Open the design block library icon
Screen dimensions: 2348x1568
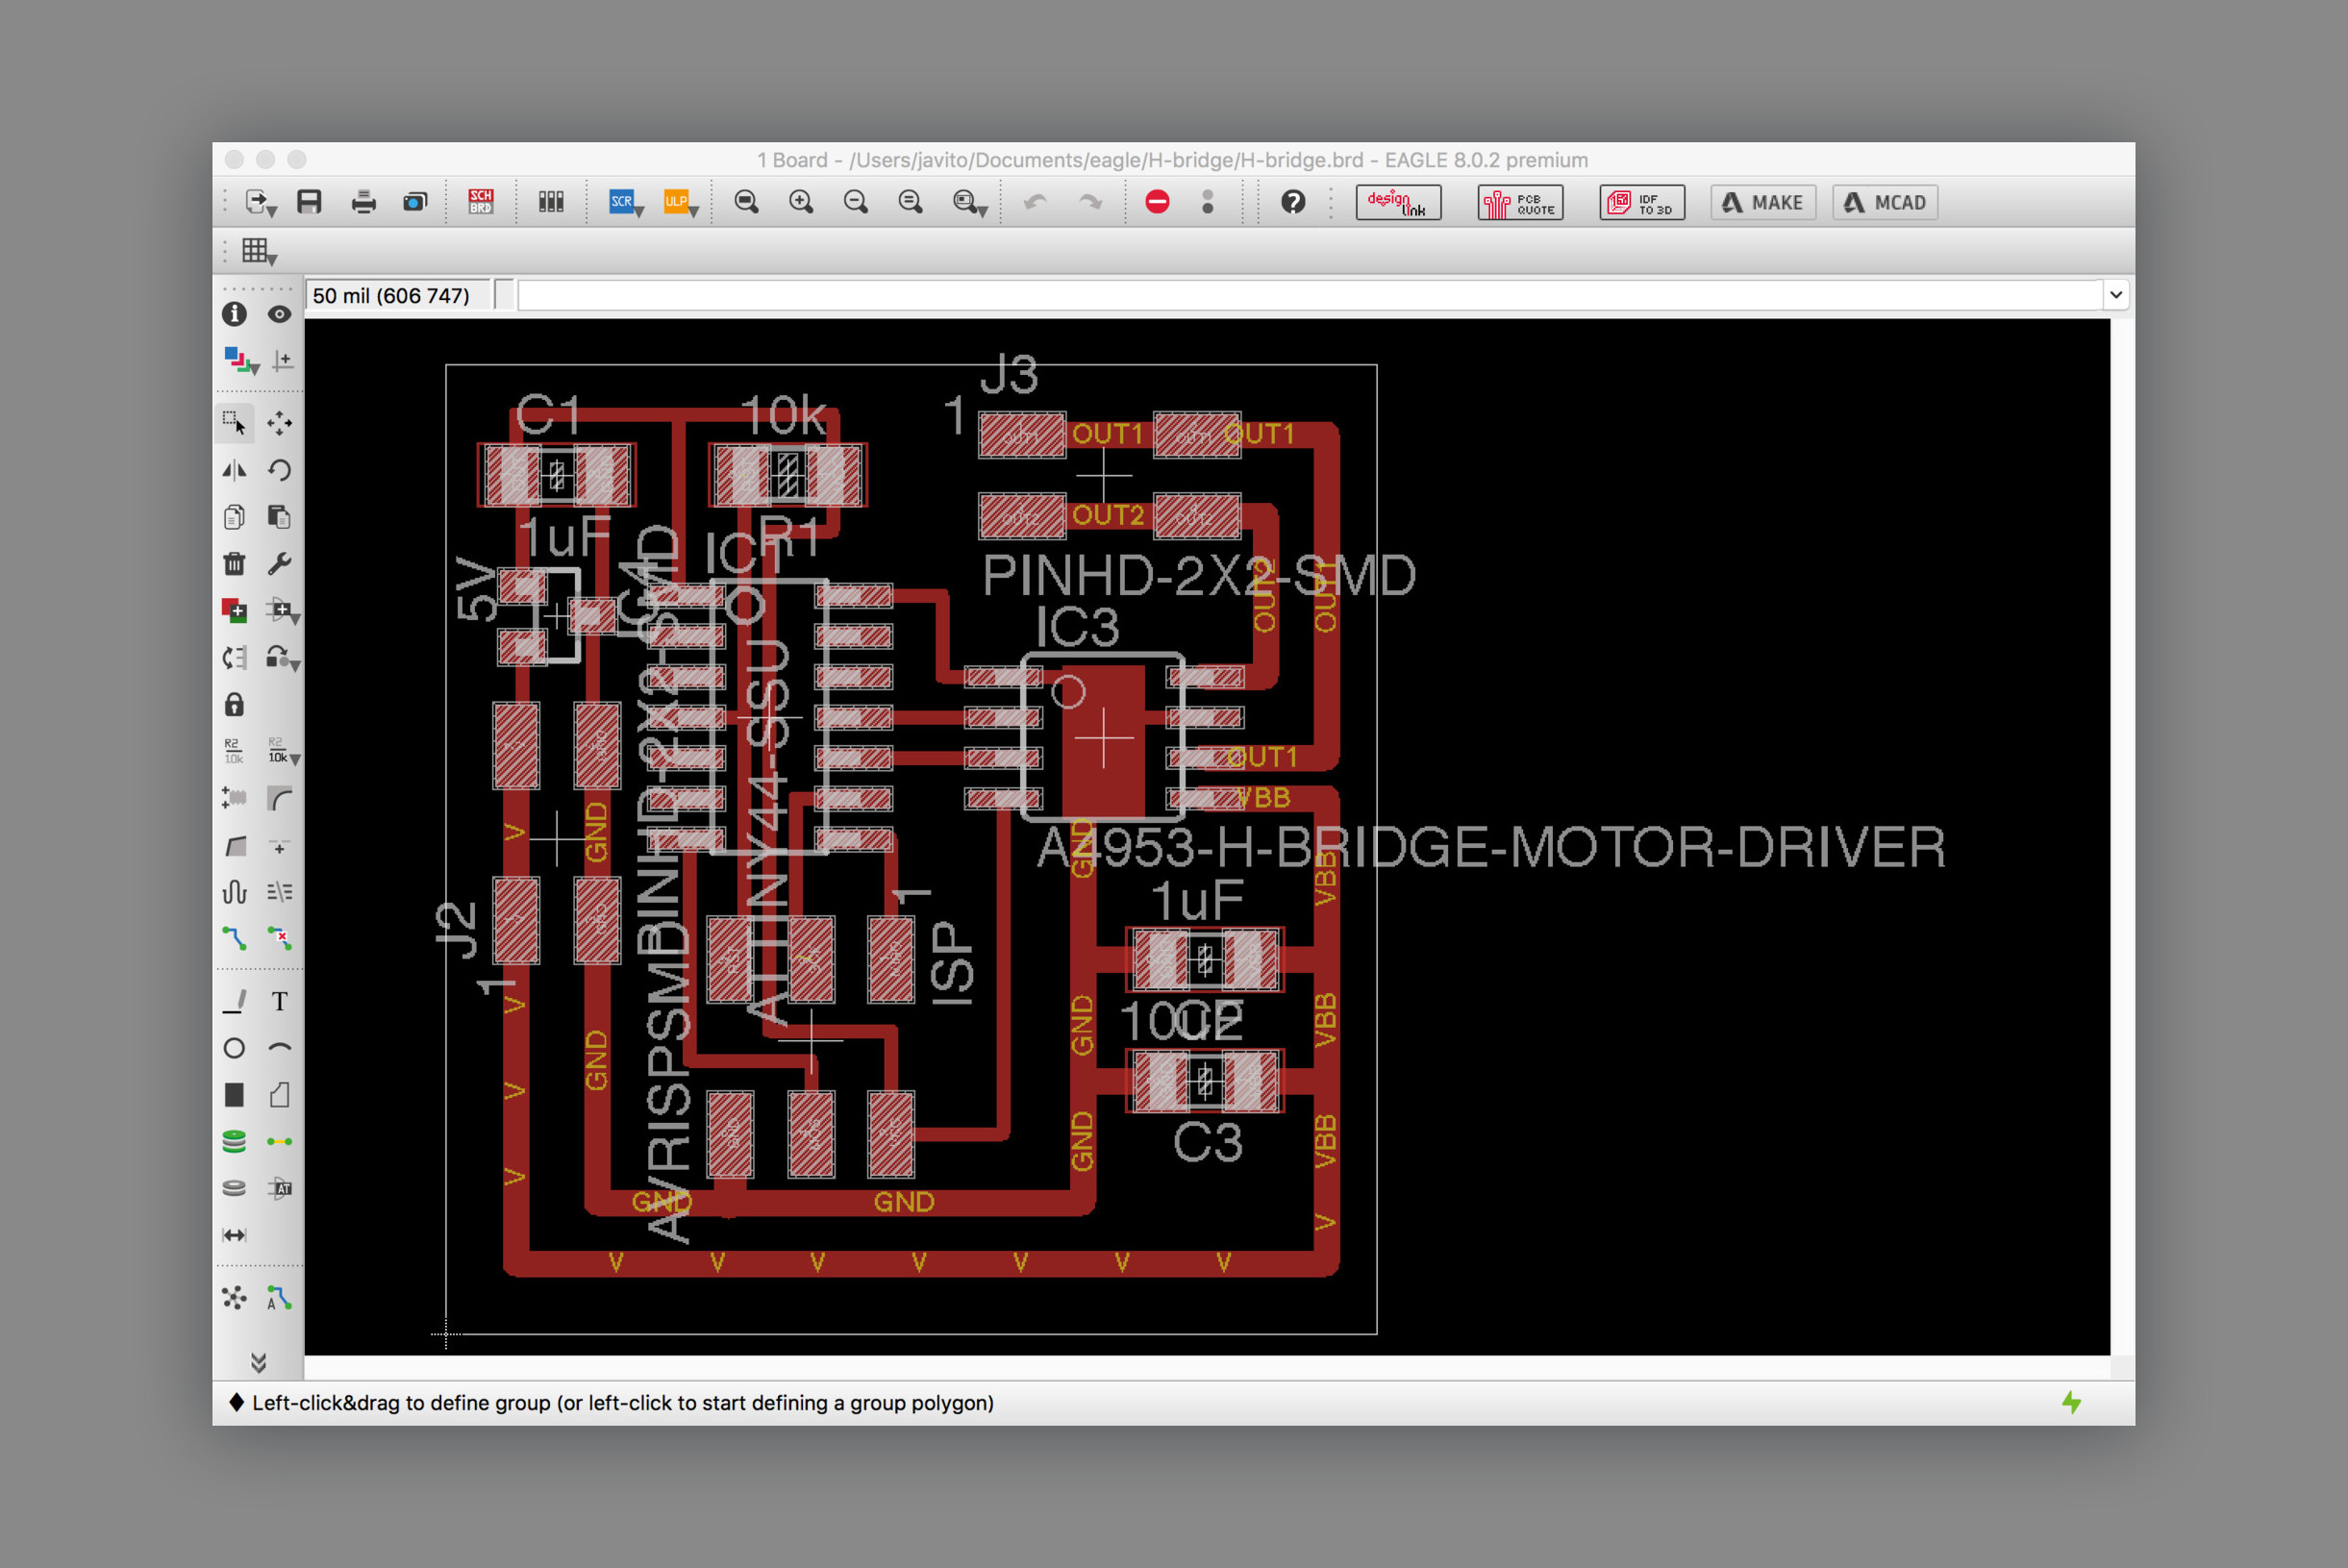[551, 202]
